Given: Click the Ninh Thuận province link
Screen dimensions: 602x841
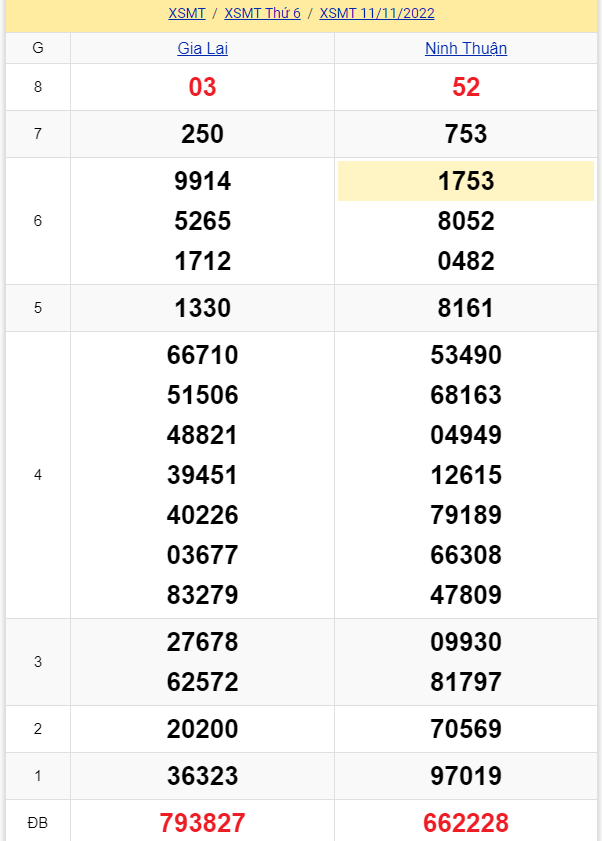Looking at the screenshot, I should point(466,48).
